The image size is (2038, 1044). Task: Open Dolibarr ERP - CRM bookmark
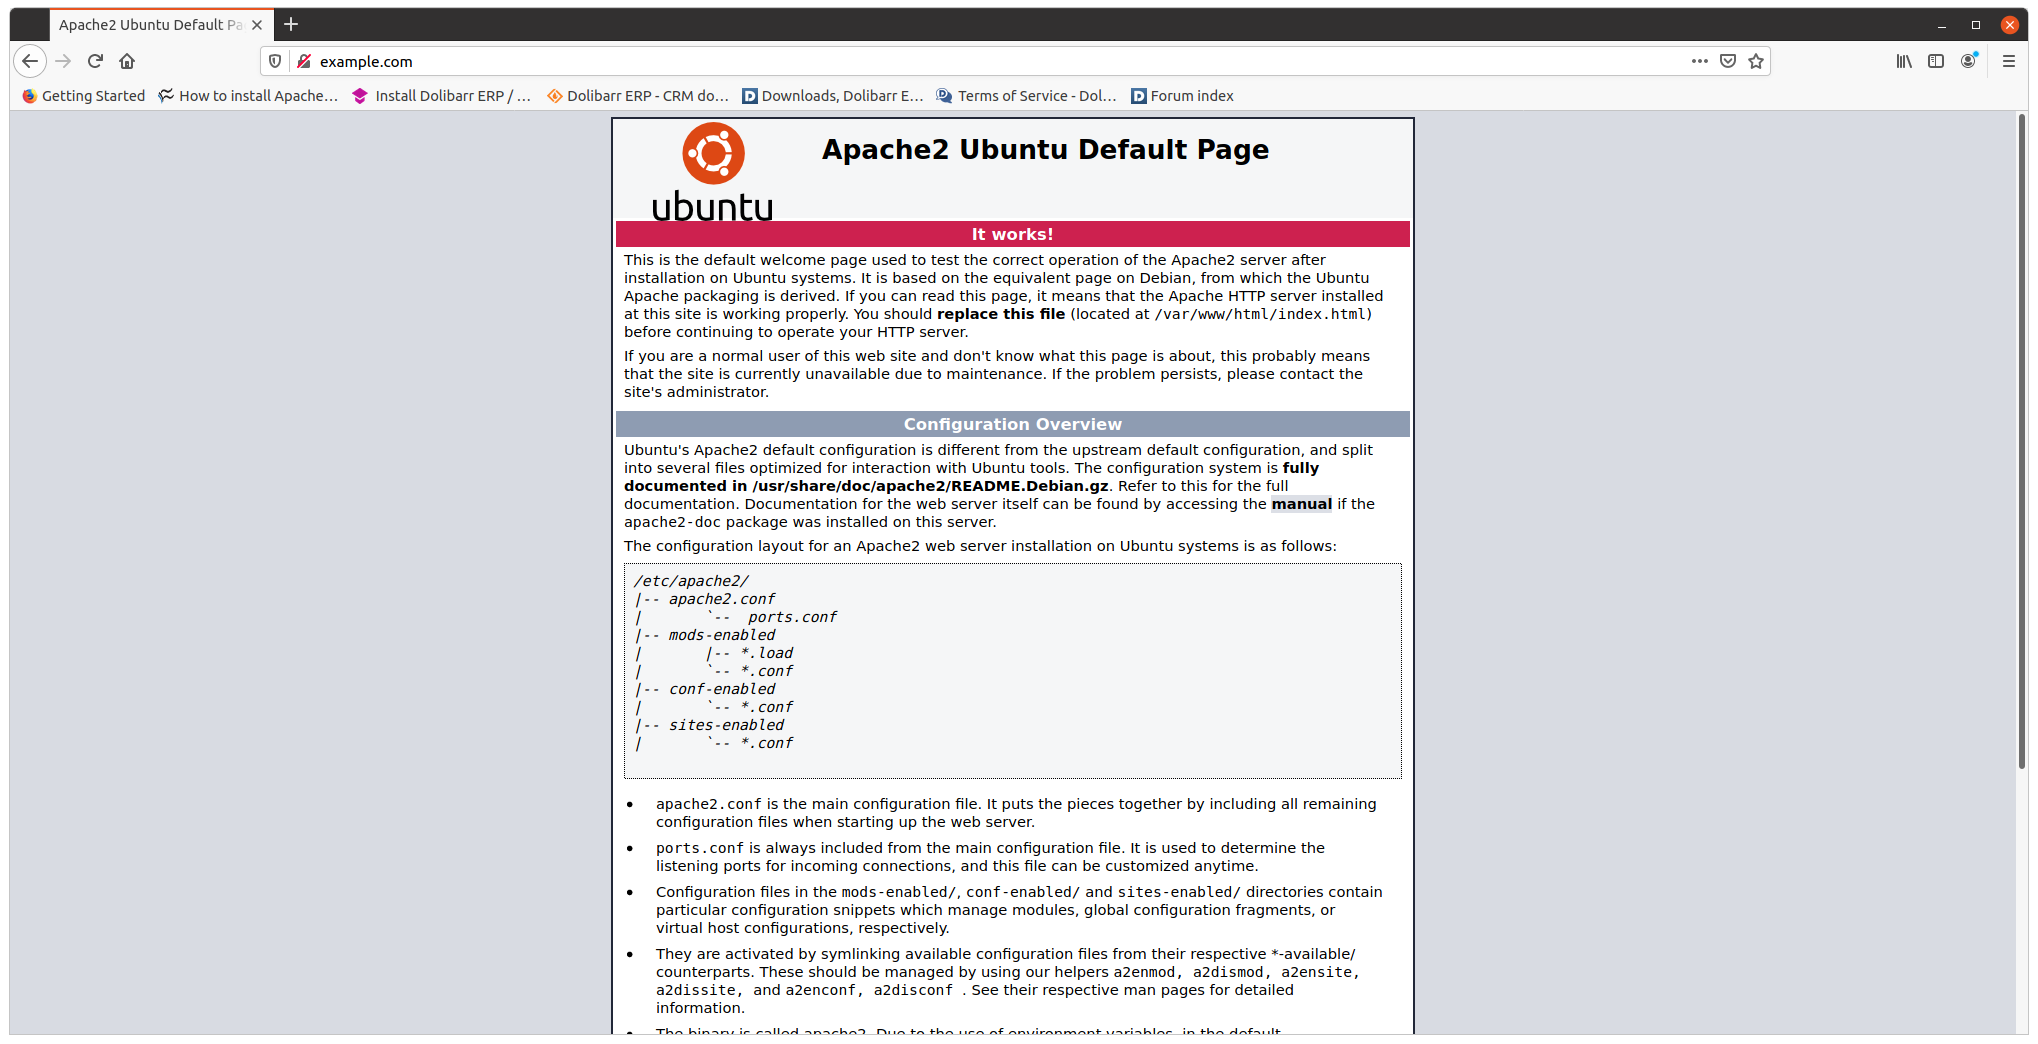tap(637, 96)
